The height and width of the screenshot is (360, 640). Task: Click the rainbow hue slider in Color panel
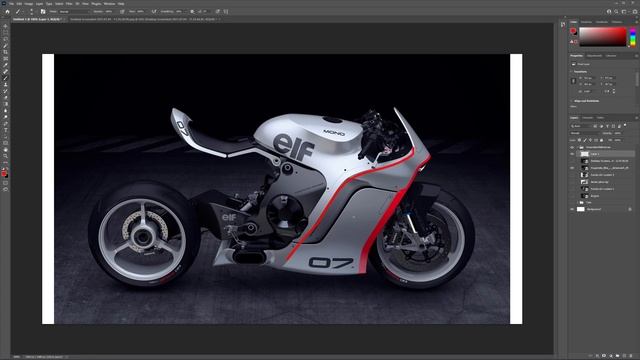click(632, 36)
